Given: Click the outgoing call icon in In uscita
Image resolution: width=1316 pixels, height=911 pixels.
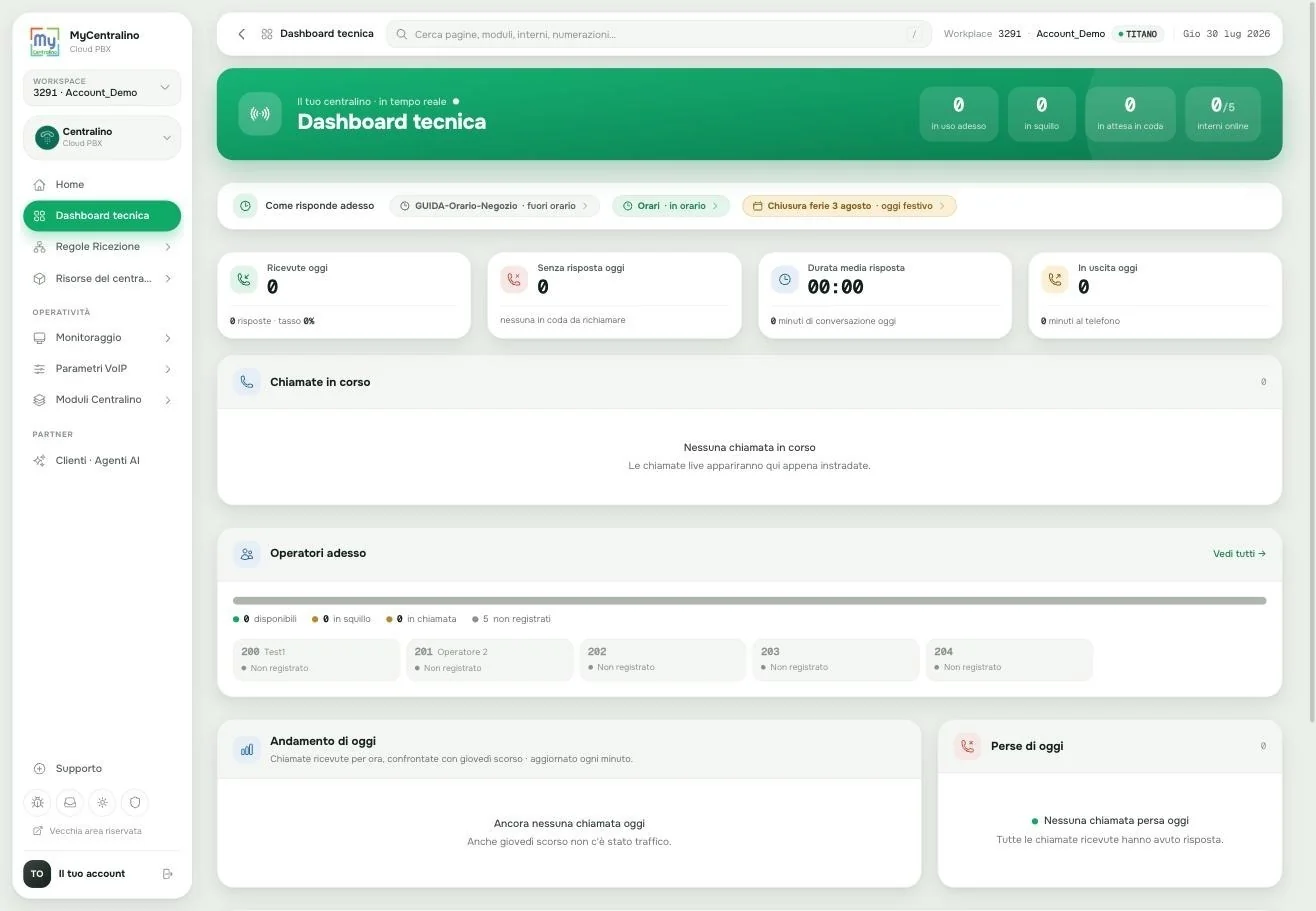Looking at the screenshot, I should coord(1055,279).
